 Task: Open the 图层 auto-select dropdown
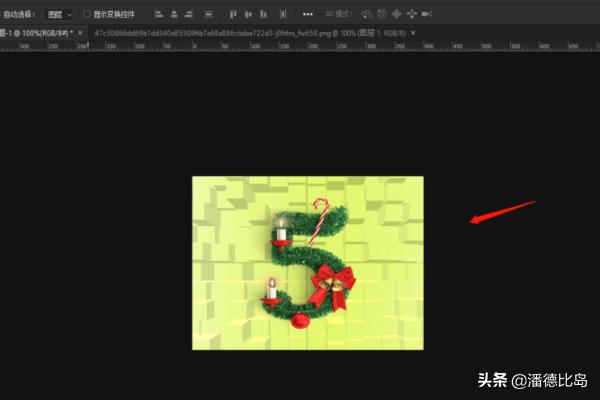click(x=60, y=14)
